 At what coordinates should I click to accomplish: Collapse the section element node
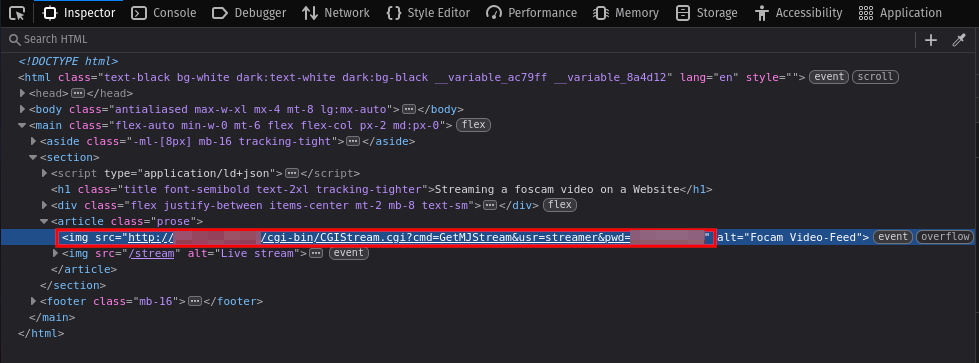click(34, 157)
